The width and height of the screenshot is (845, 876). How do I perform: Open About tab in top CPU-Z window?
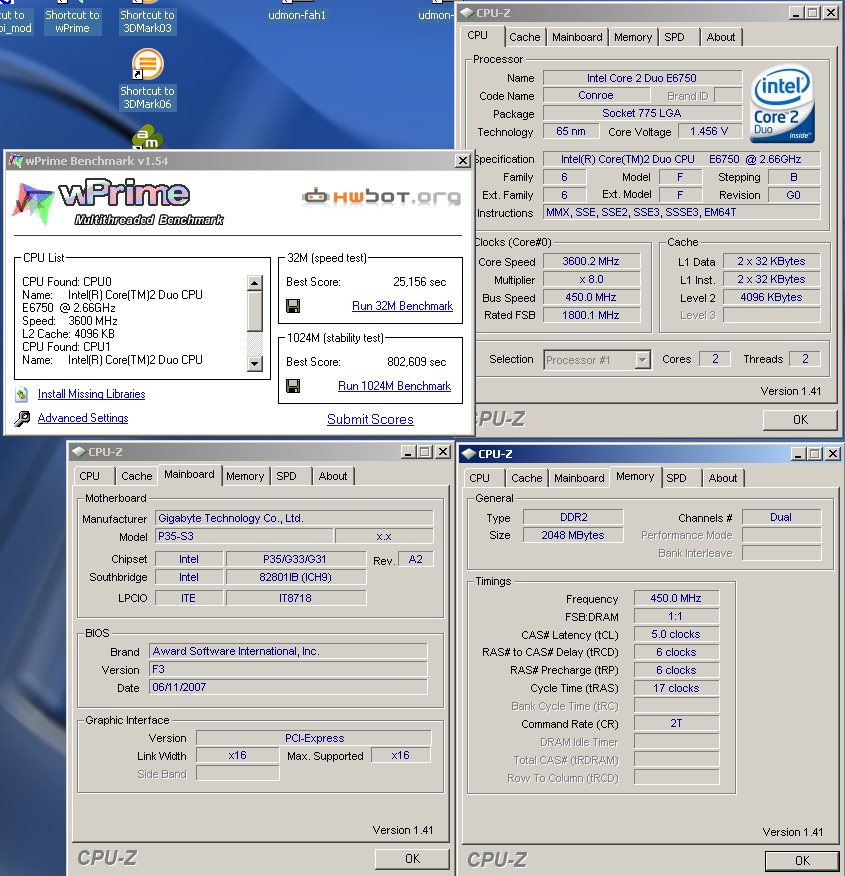pos(720,37)
